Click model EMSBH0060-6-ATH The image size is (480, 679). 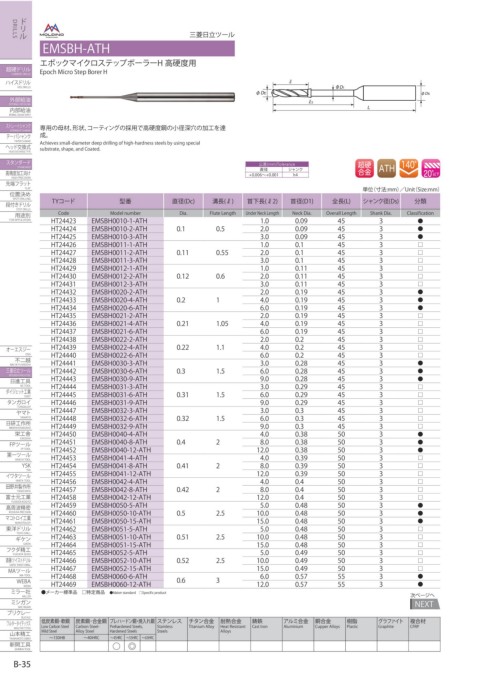tap(119, 576)
